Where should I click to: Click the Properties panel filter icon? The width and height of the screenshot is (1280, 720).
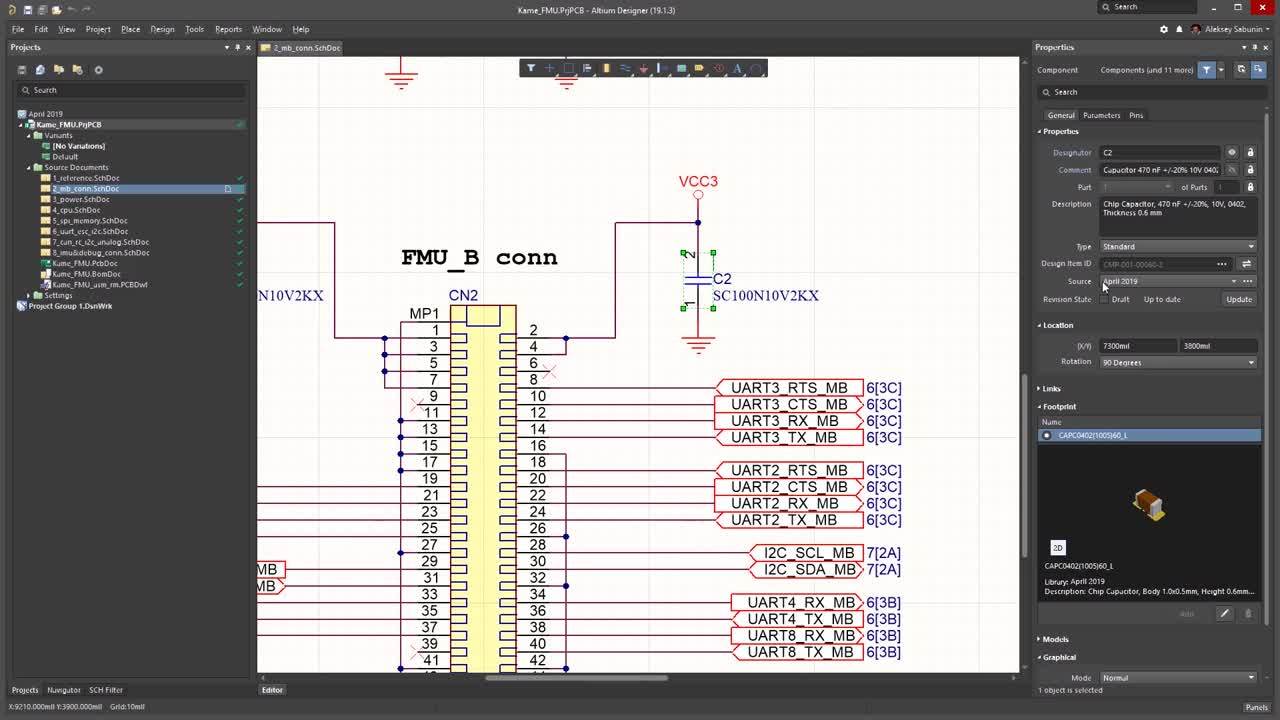(x=1207, y=70)
